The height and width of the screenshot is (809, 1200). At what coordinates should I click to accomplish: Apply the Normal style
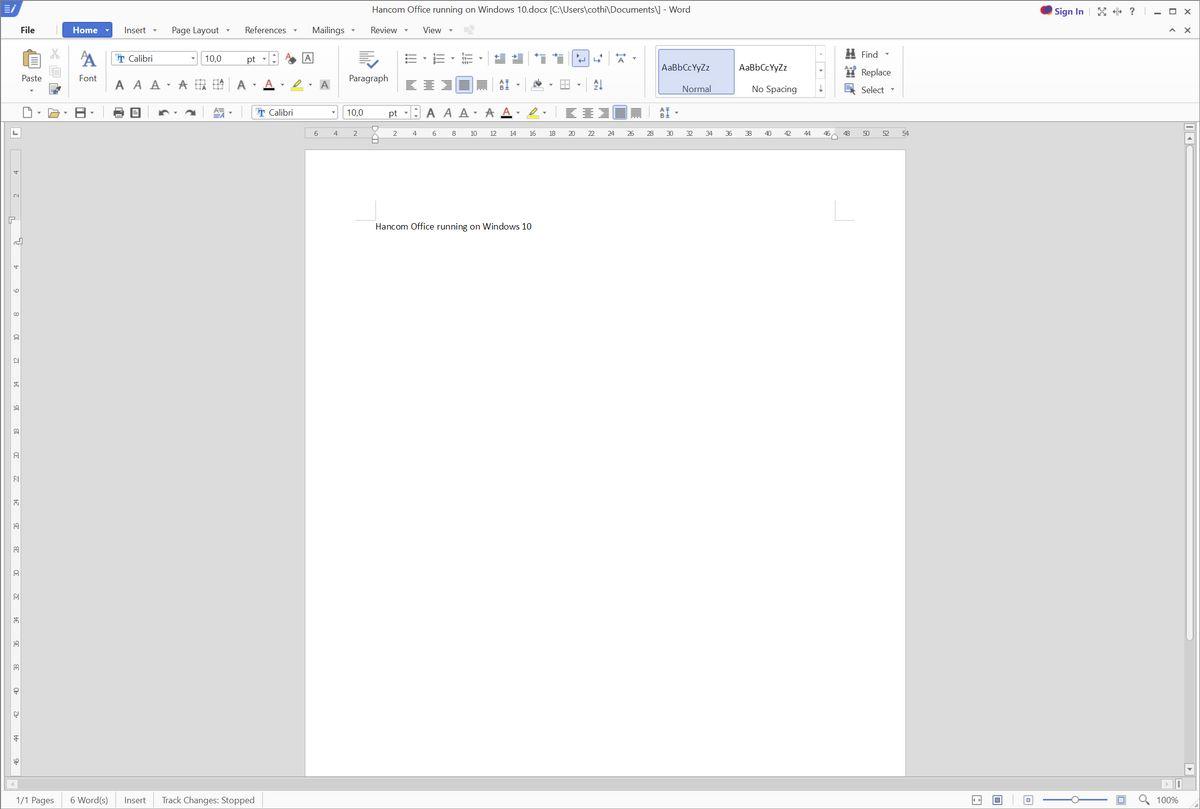(x=696, y=73)
